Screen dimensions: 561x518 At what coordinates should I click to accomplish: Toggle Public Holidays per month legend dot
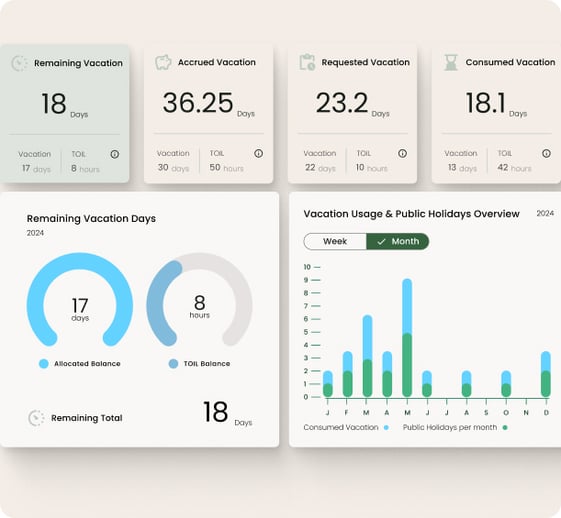click(505, 427)
